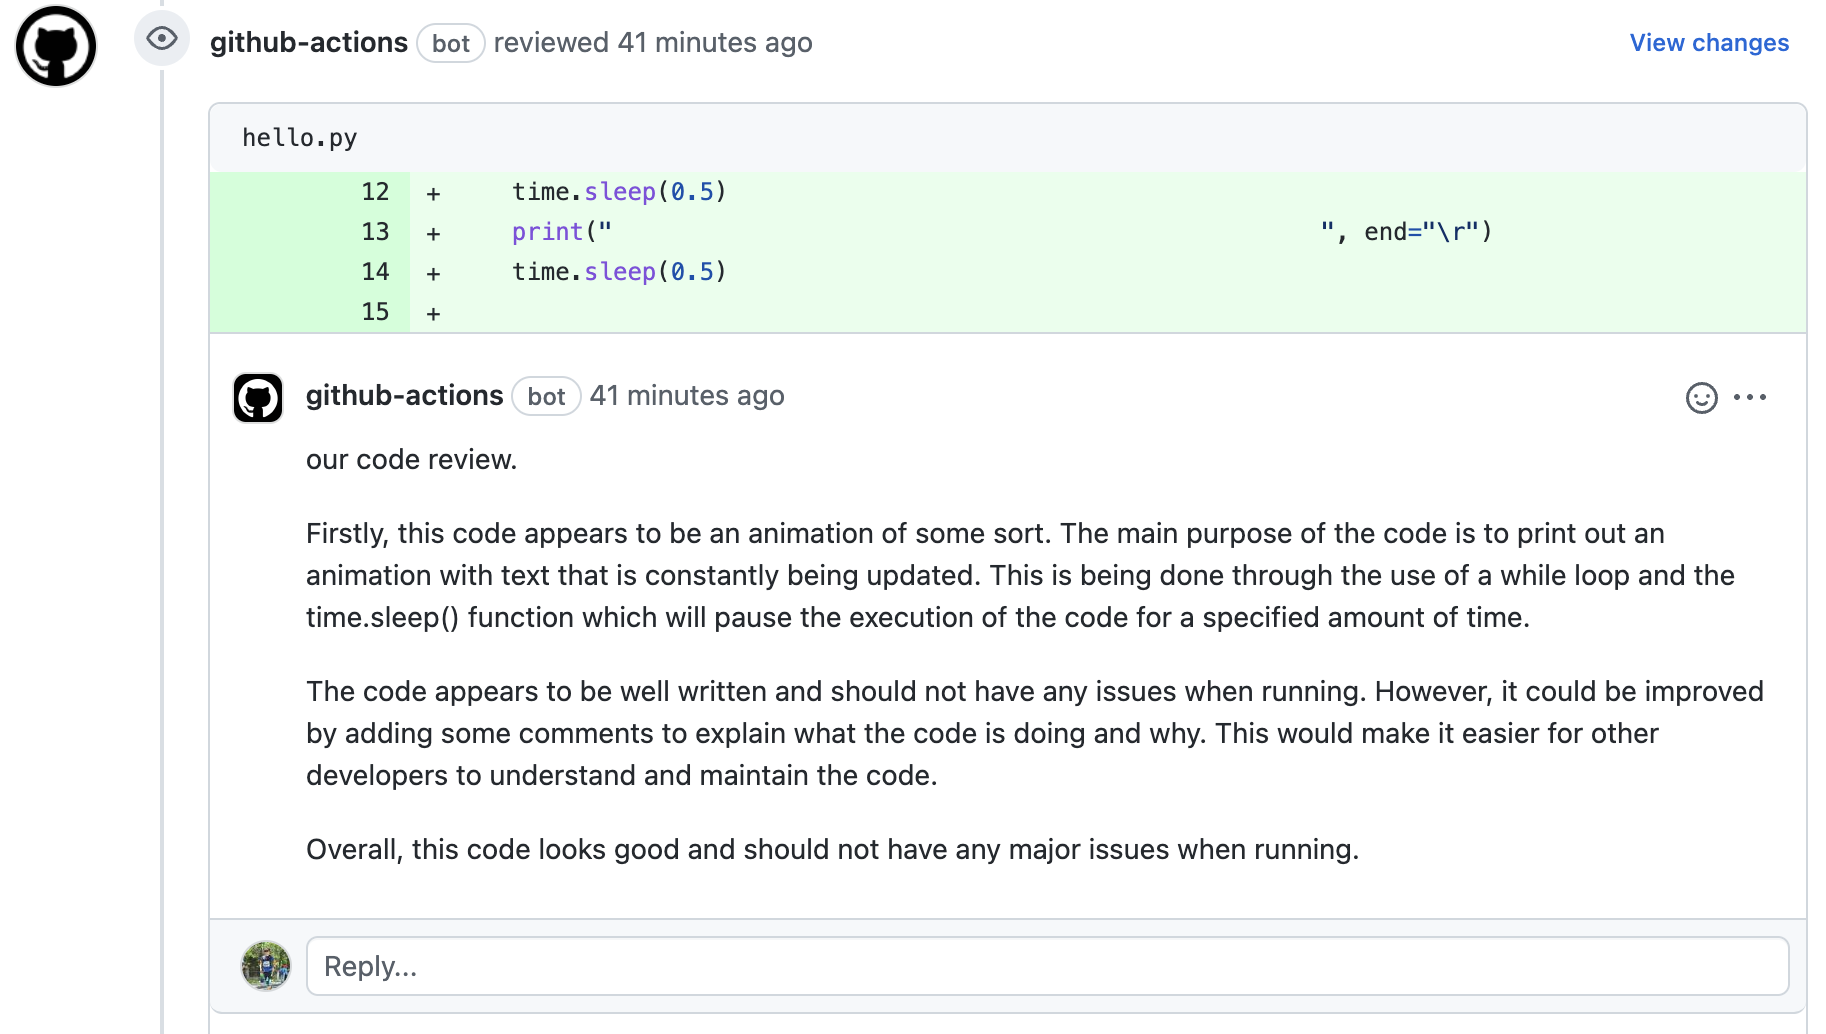Click the bot label next to comment author

[x=547, y=397]
